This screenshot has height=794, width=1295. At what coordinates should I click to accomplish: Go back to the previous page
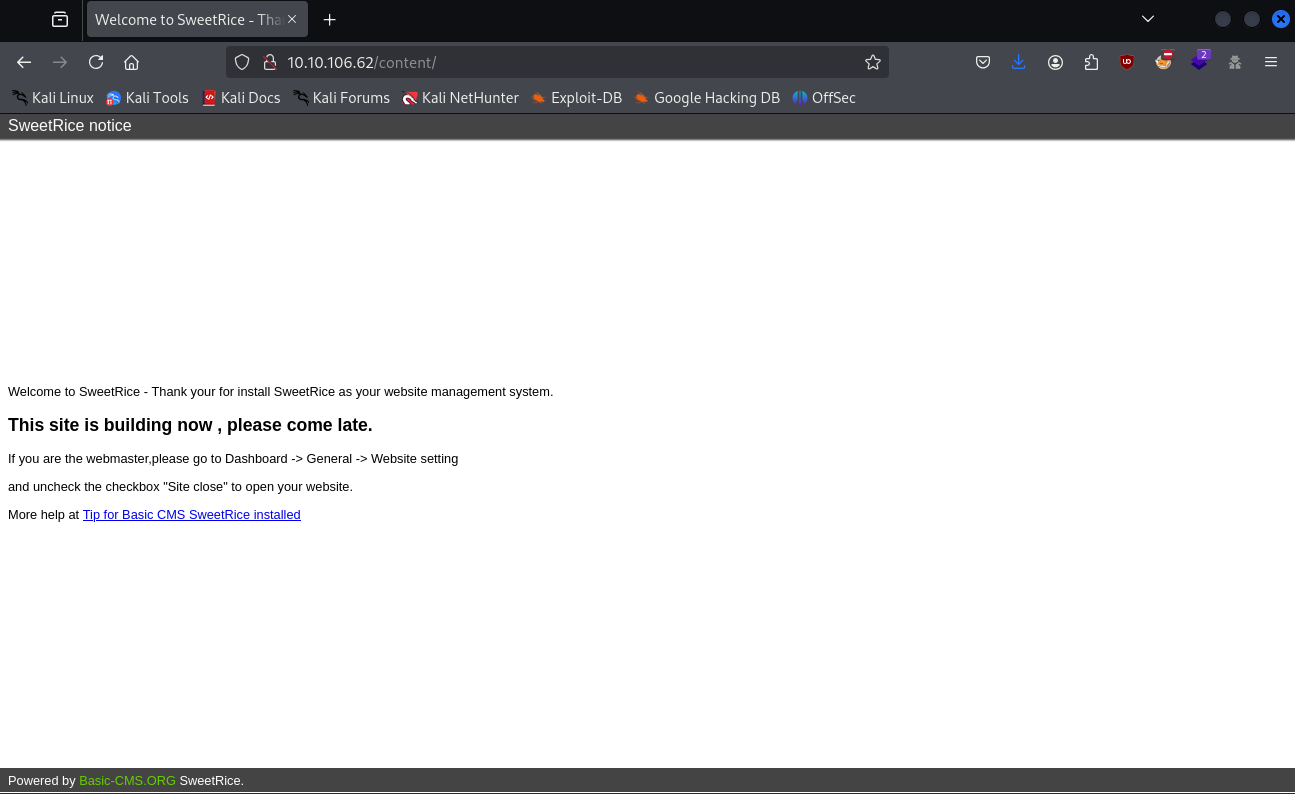(x=24, y=62)
